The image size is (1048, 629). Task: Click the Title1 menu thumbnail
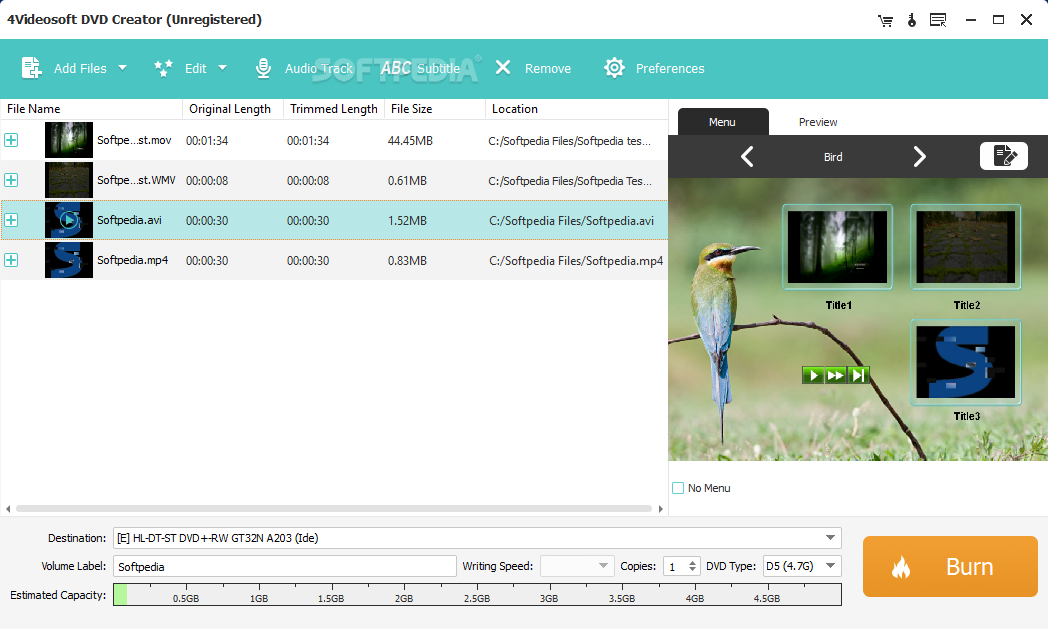[x=837, y=247]
